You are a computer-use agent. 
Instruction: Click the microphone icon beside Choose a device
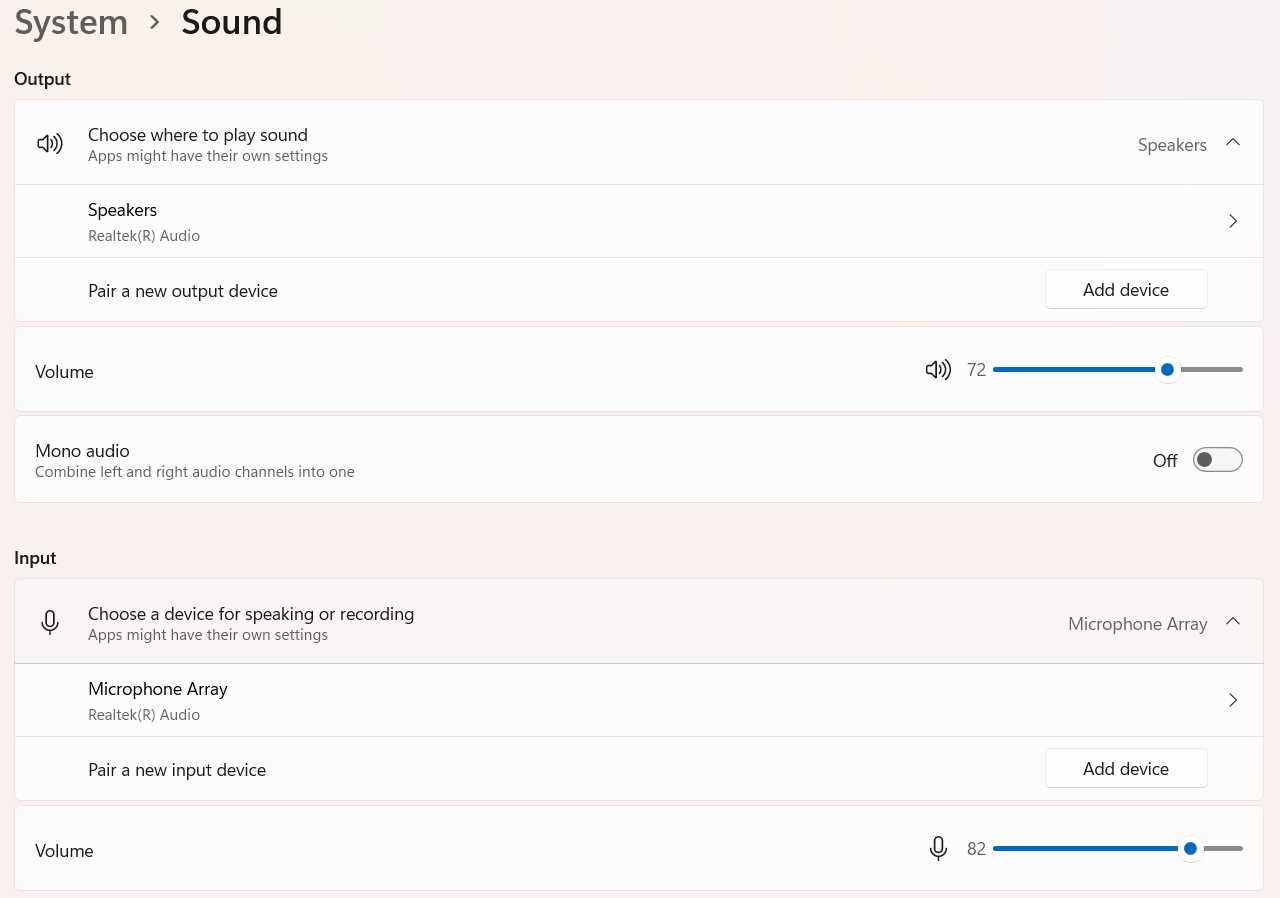click(x=50, y=623)
